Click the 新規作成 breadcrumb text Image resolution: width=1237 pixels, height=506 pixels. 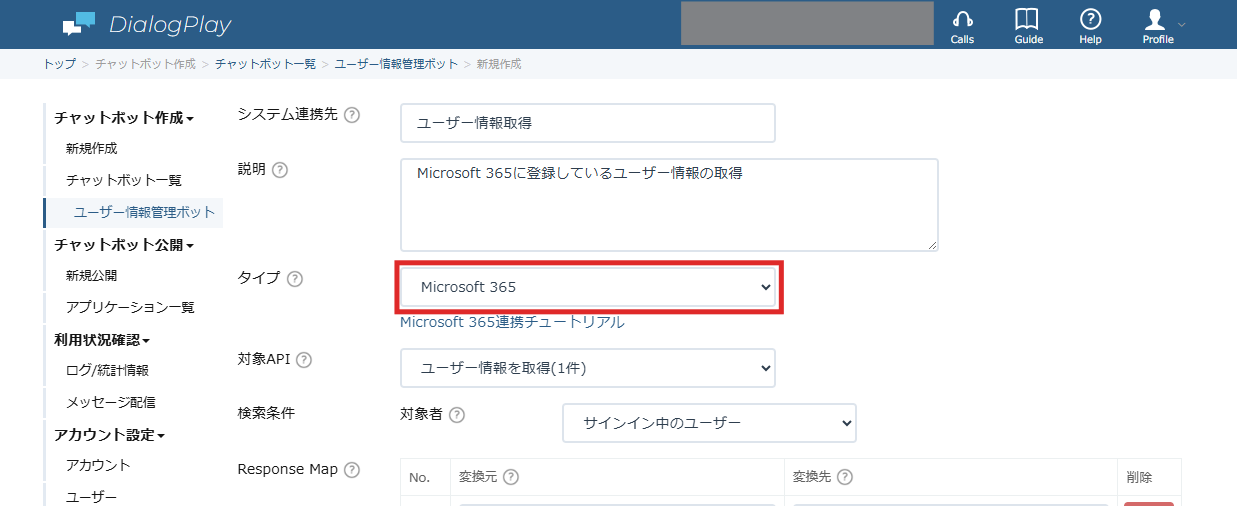(x=499, y=64)
